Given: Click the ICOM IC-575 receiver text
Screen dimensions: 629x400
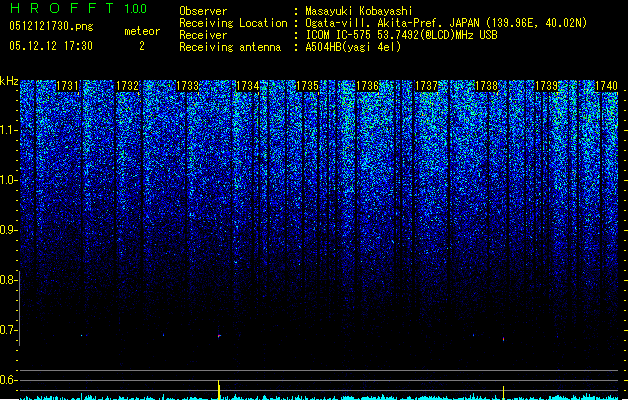Looking at the screenshot, I should pos(402,35).
